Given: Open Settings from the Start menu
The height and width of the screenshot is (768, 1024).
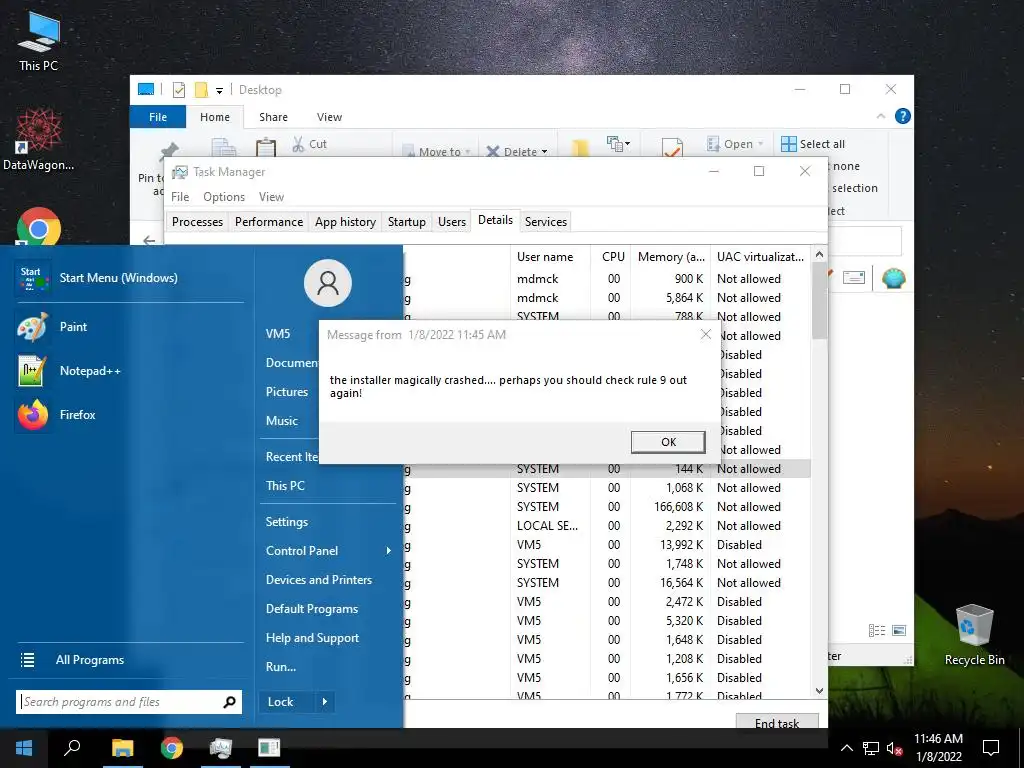Looking at the screenshot, I should click(287, 522).
